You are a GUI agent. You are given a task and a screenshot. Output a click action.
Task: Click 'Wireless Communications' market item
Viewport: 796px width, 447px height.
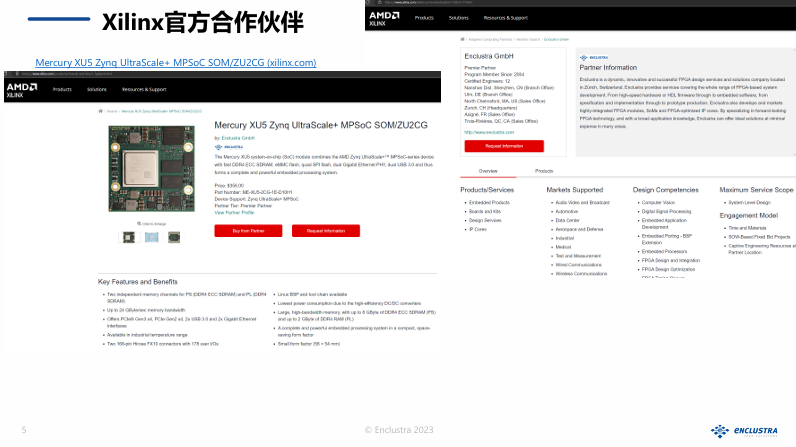pyautogui.click(x=581, y=273)
